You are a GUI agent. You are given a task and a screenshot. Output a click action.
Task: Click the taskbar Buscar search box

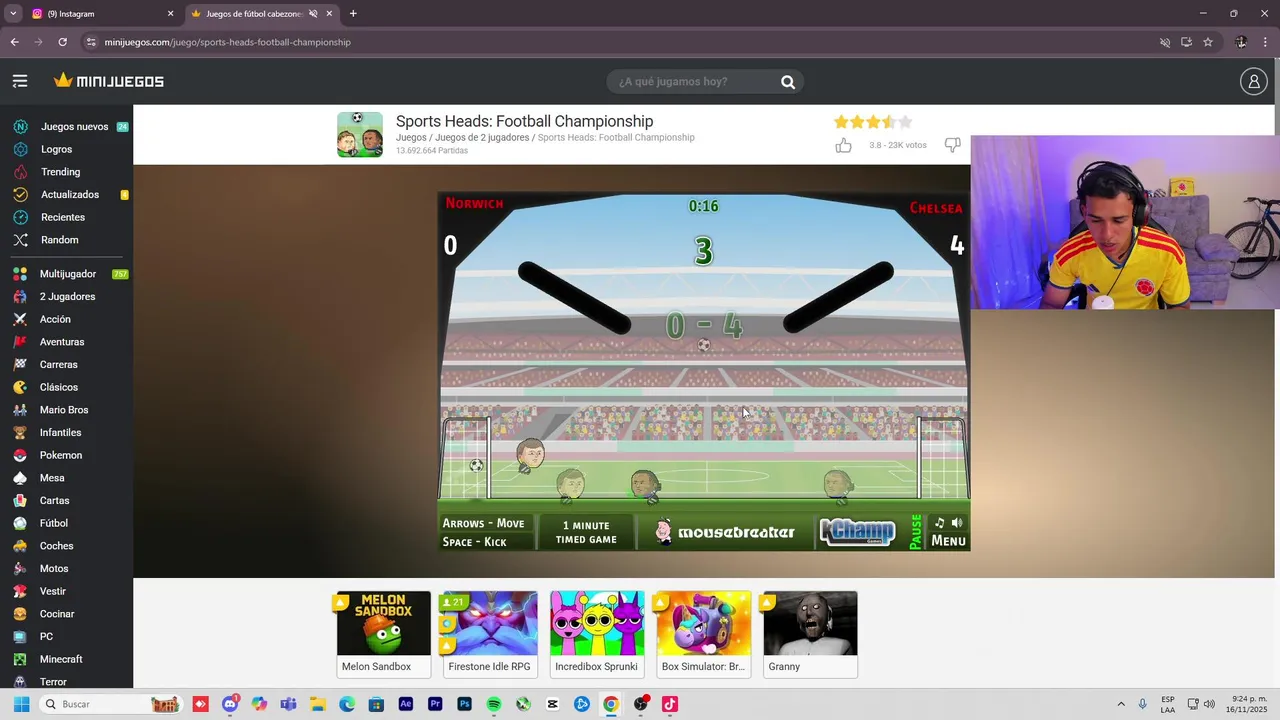click(x=110, y=704)
